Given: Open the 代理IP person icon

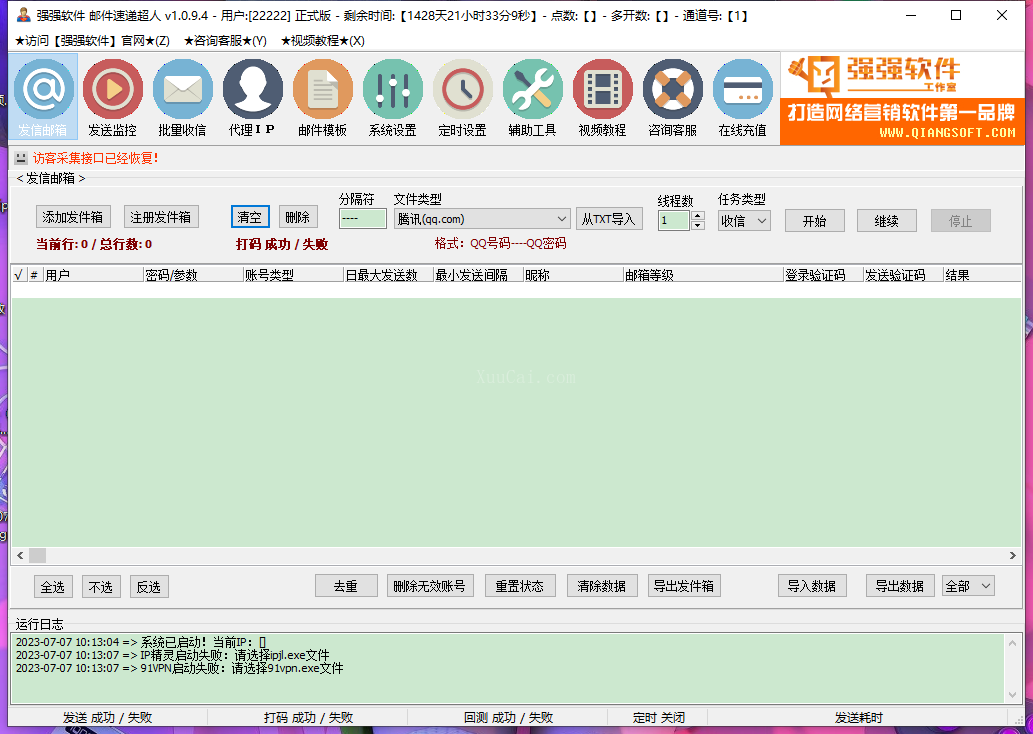Looking at the screenshot, I should [x=252, y=90].
